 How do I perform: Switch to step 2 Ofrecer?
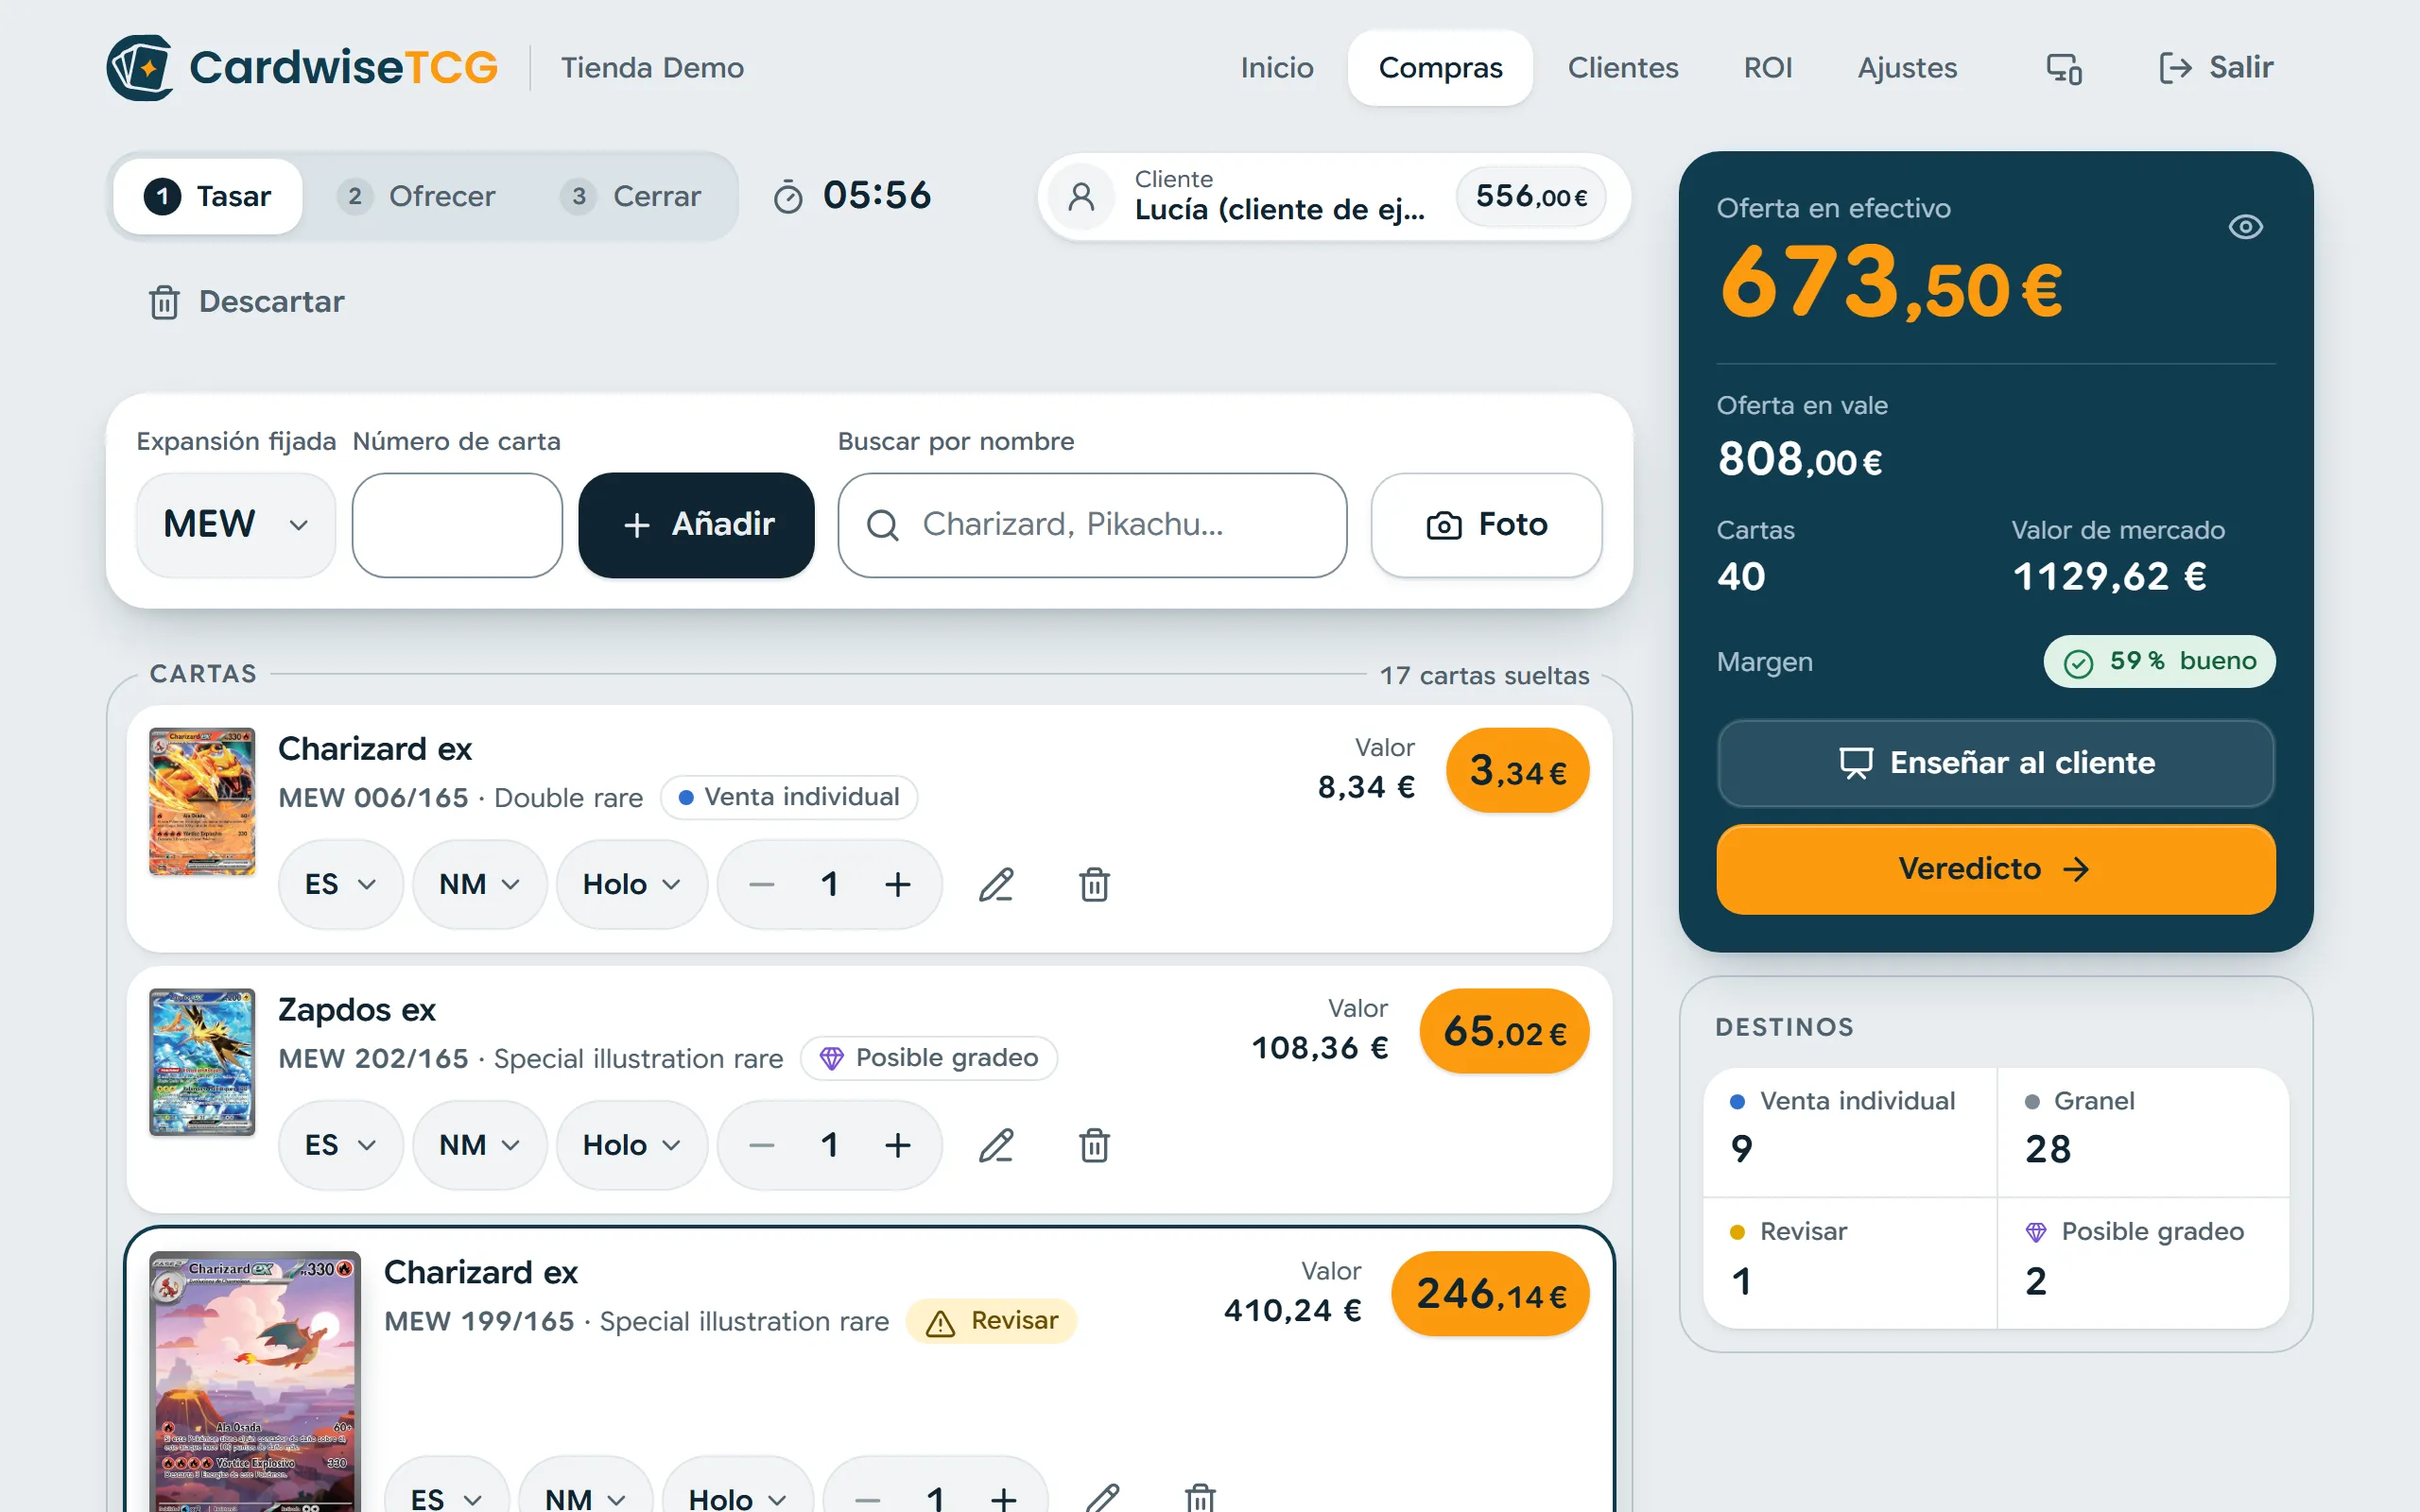[416, 196]
